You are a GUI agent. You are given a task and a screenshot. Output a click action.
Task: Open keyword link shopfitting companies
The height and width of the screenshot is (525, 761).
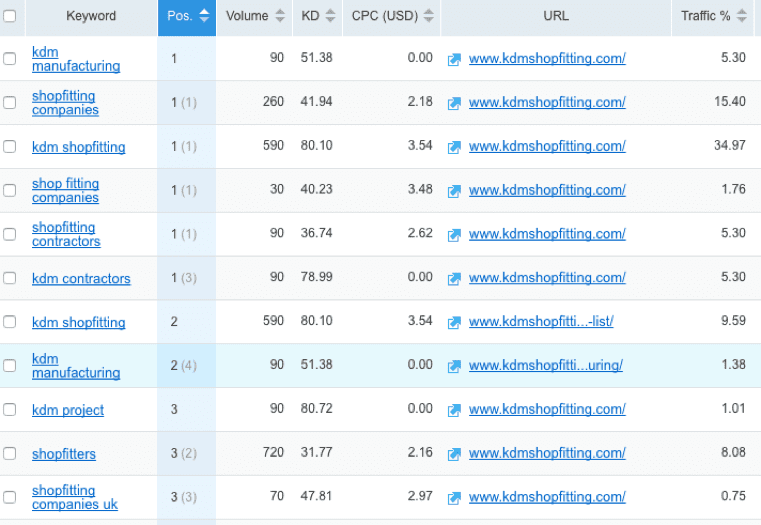point(65,102)
